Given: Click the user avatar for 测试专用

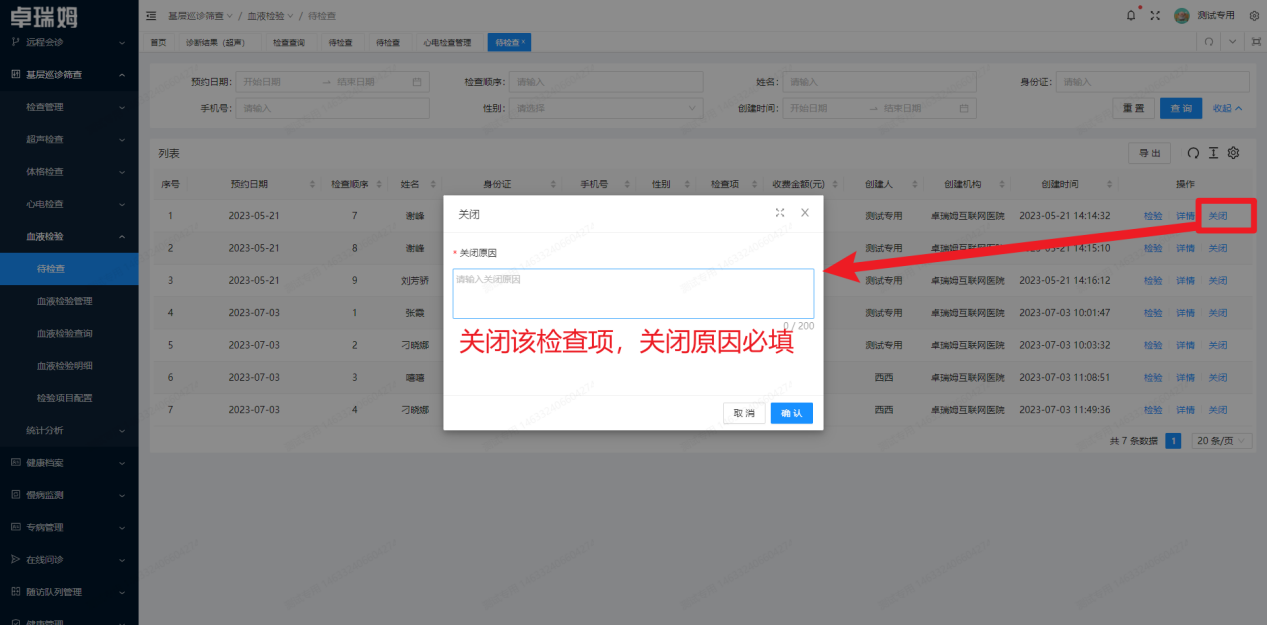Looking at the screenshot, I should click(1181, 15).
